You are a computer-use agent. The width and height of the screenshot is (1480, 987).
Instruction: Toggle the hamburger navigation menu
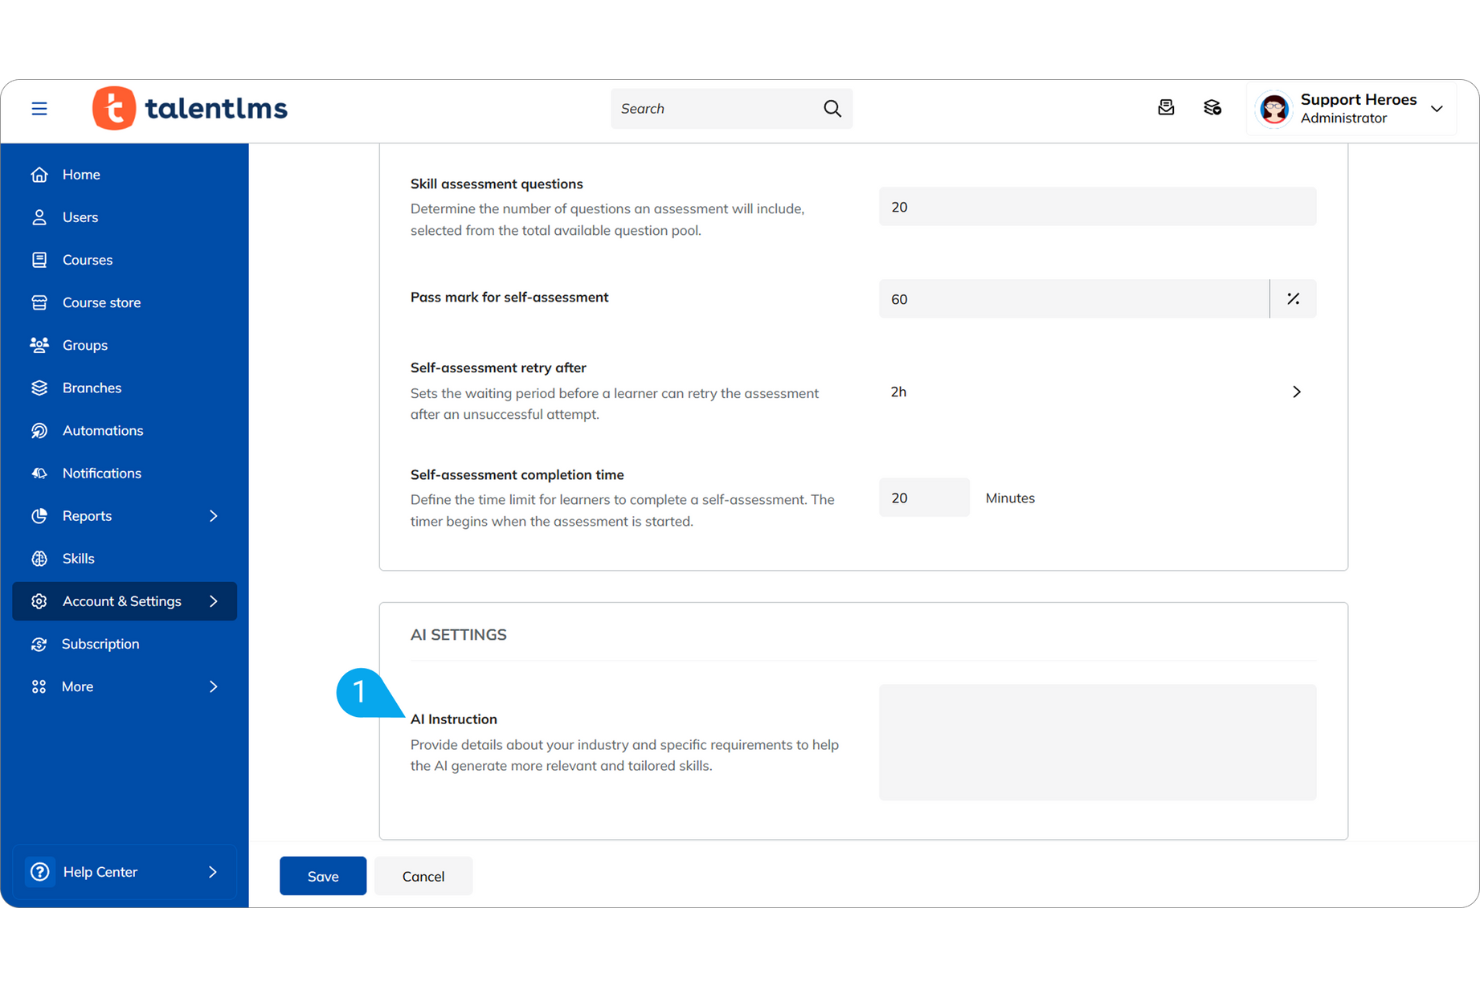(x=39, y=108)
